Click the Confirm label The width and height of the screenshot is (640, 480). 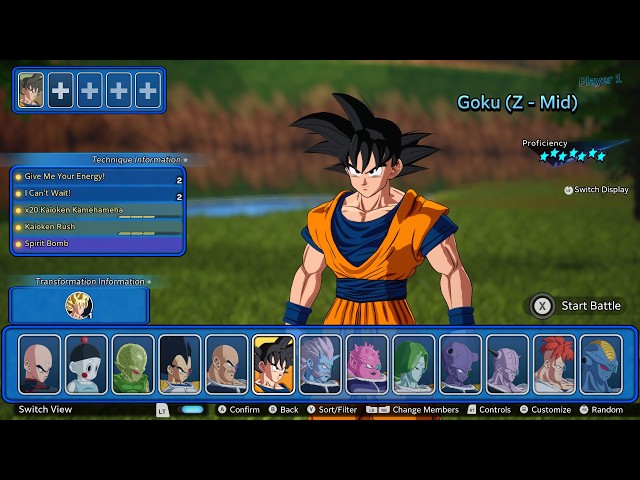point(244,410)
